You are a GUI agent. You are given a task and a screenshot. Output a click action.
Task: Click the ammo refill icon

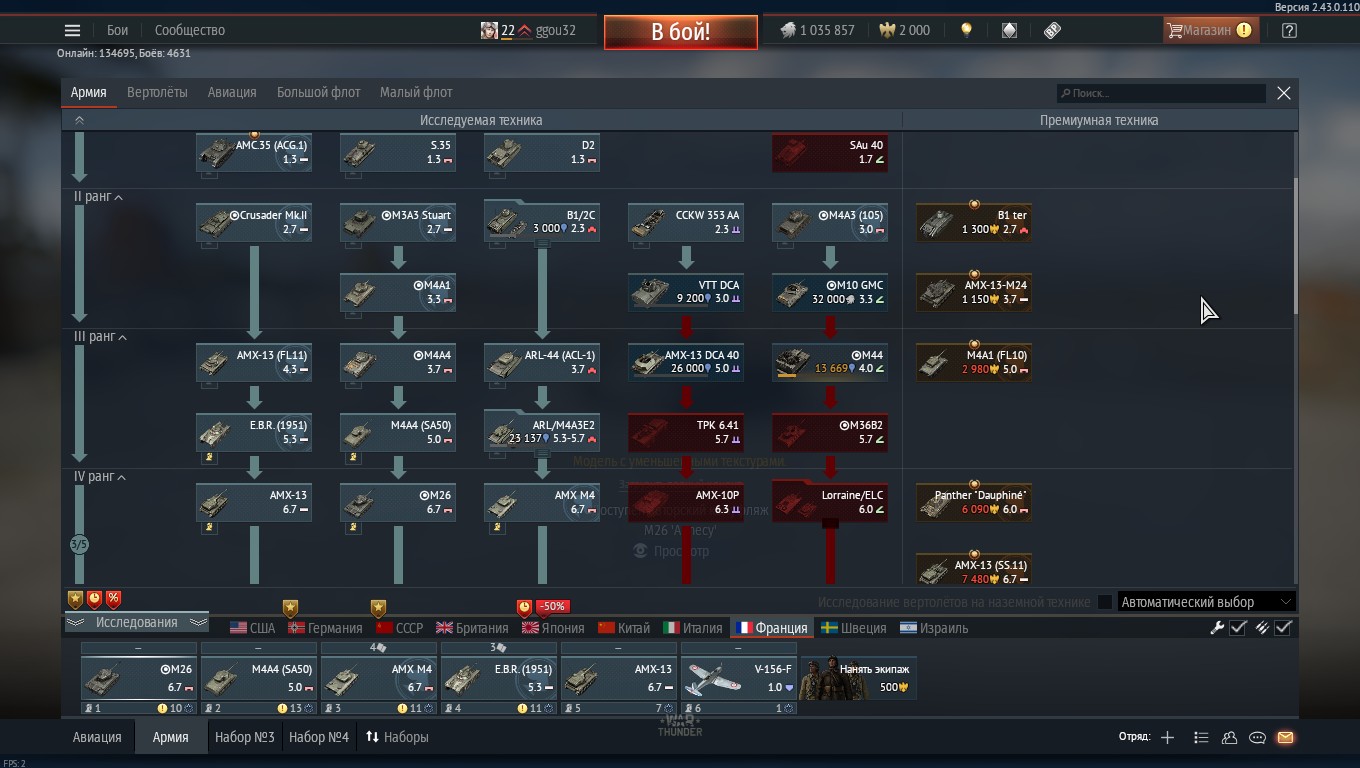tap(1262, 628)
